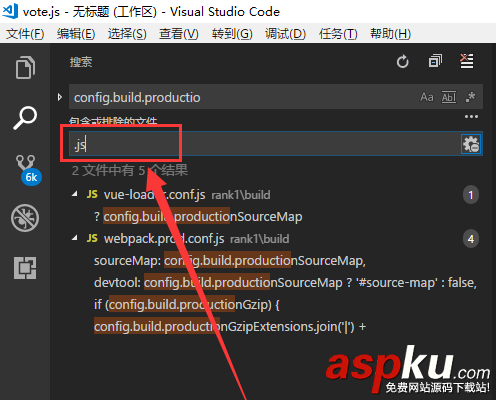Image resolution: width=496 pixels, height=400 pixels.
Task: Open the 调试(D) menu
Action: [285, 34]
